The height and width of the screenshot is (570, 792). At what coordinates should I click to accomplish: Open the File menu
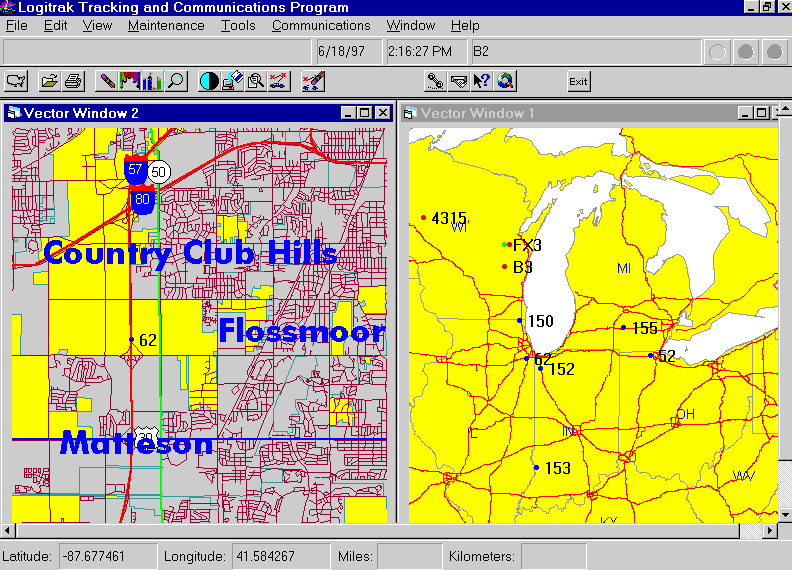pyautogui.click(x=17, y=25)
